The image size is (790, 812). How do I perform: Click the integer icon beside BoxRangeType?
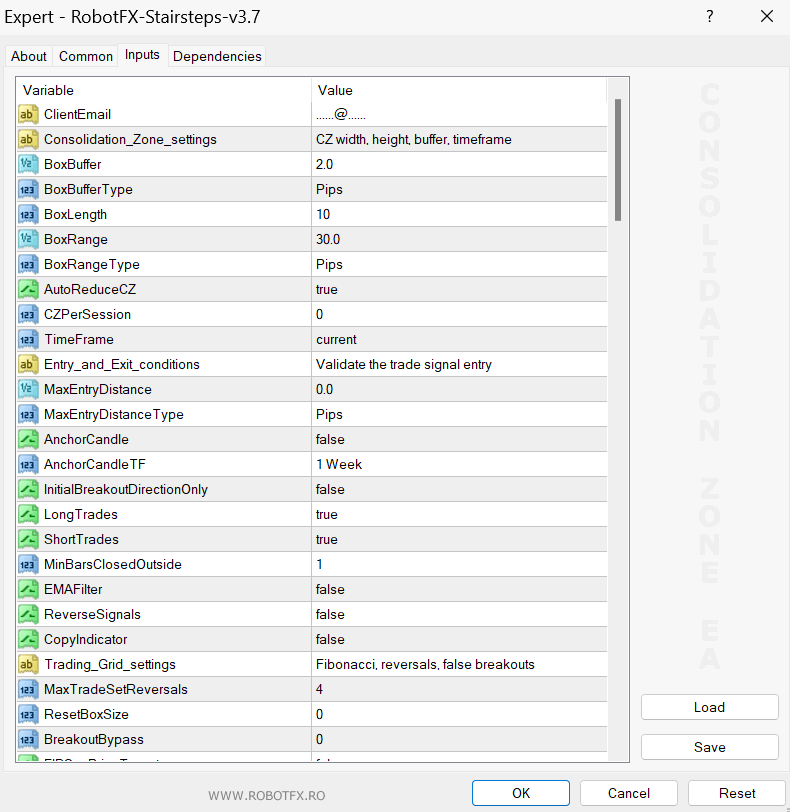coord(28,264)
